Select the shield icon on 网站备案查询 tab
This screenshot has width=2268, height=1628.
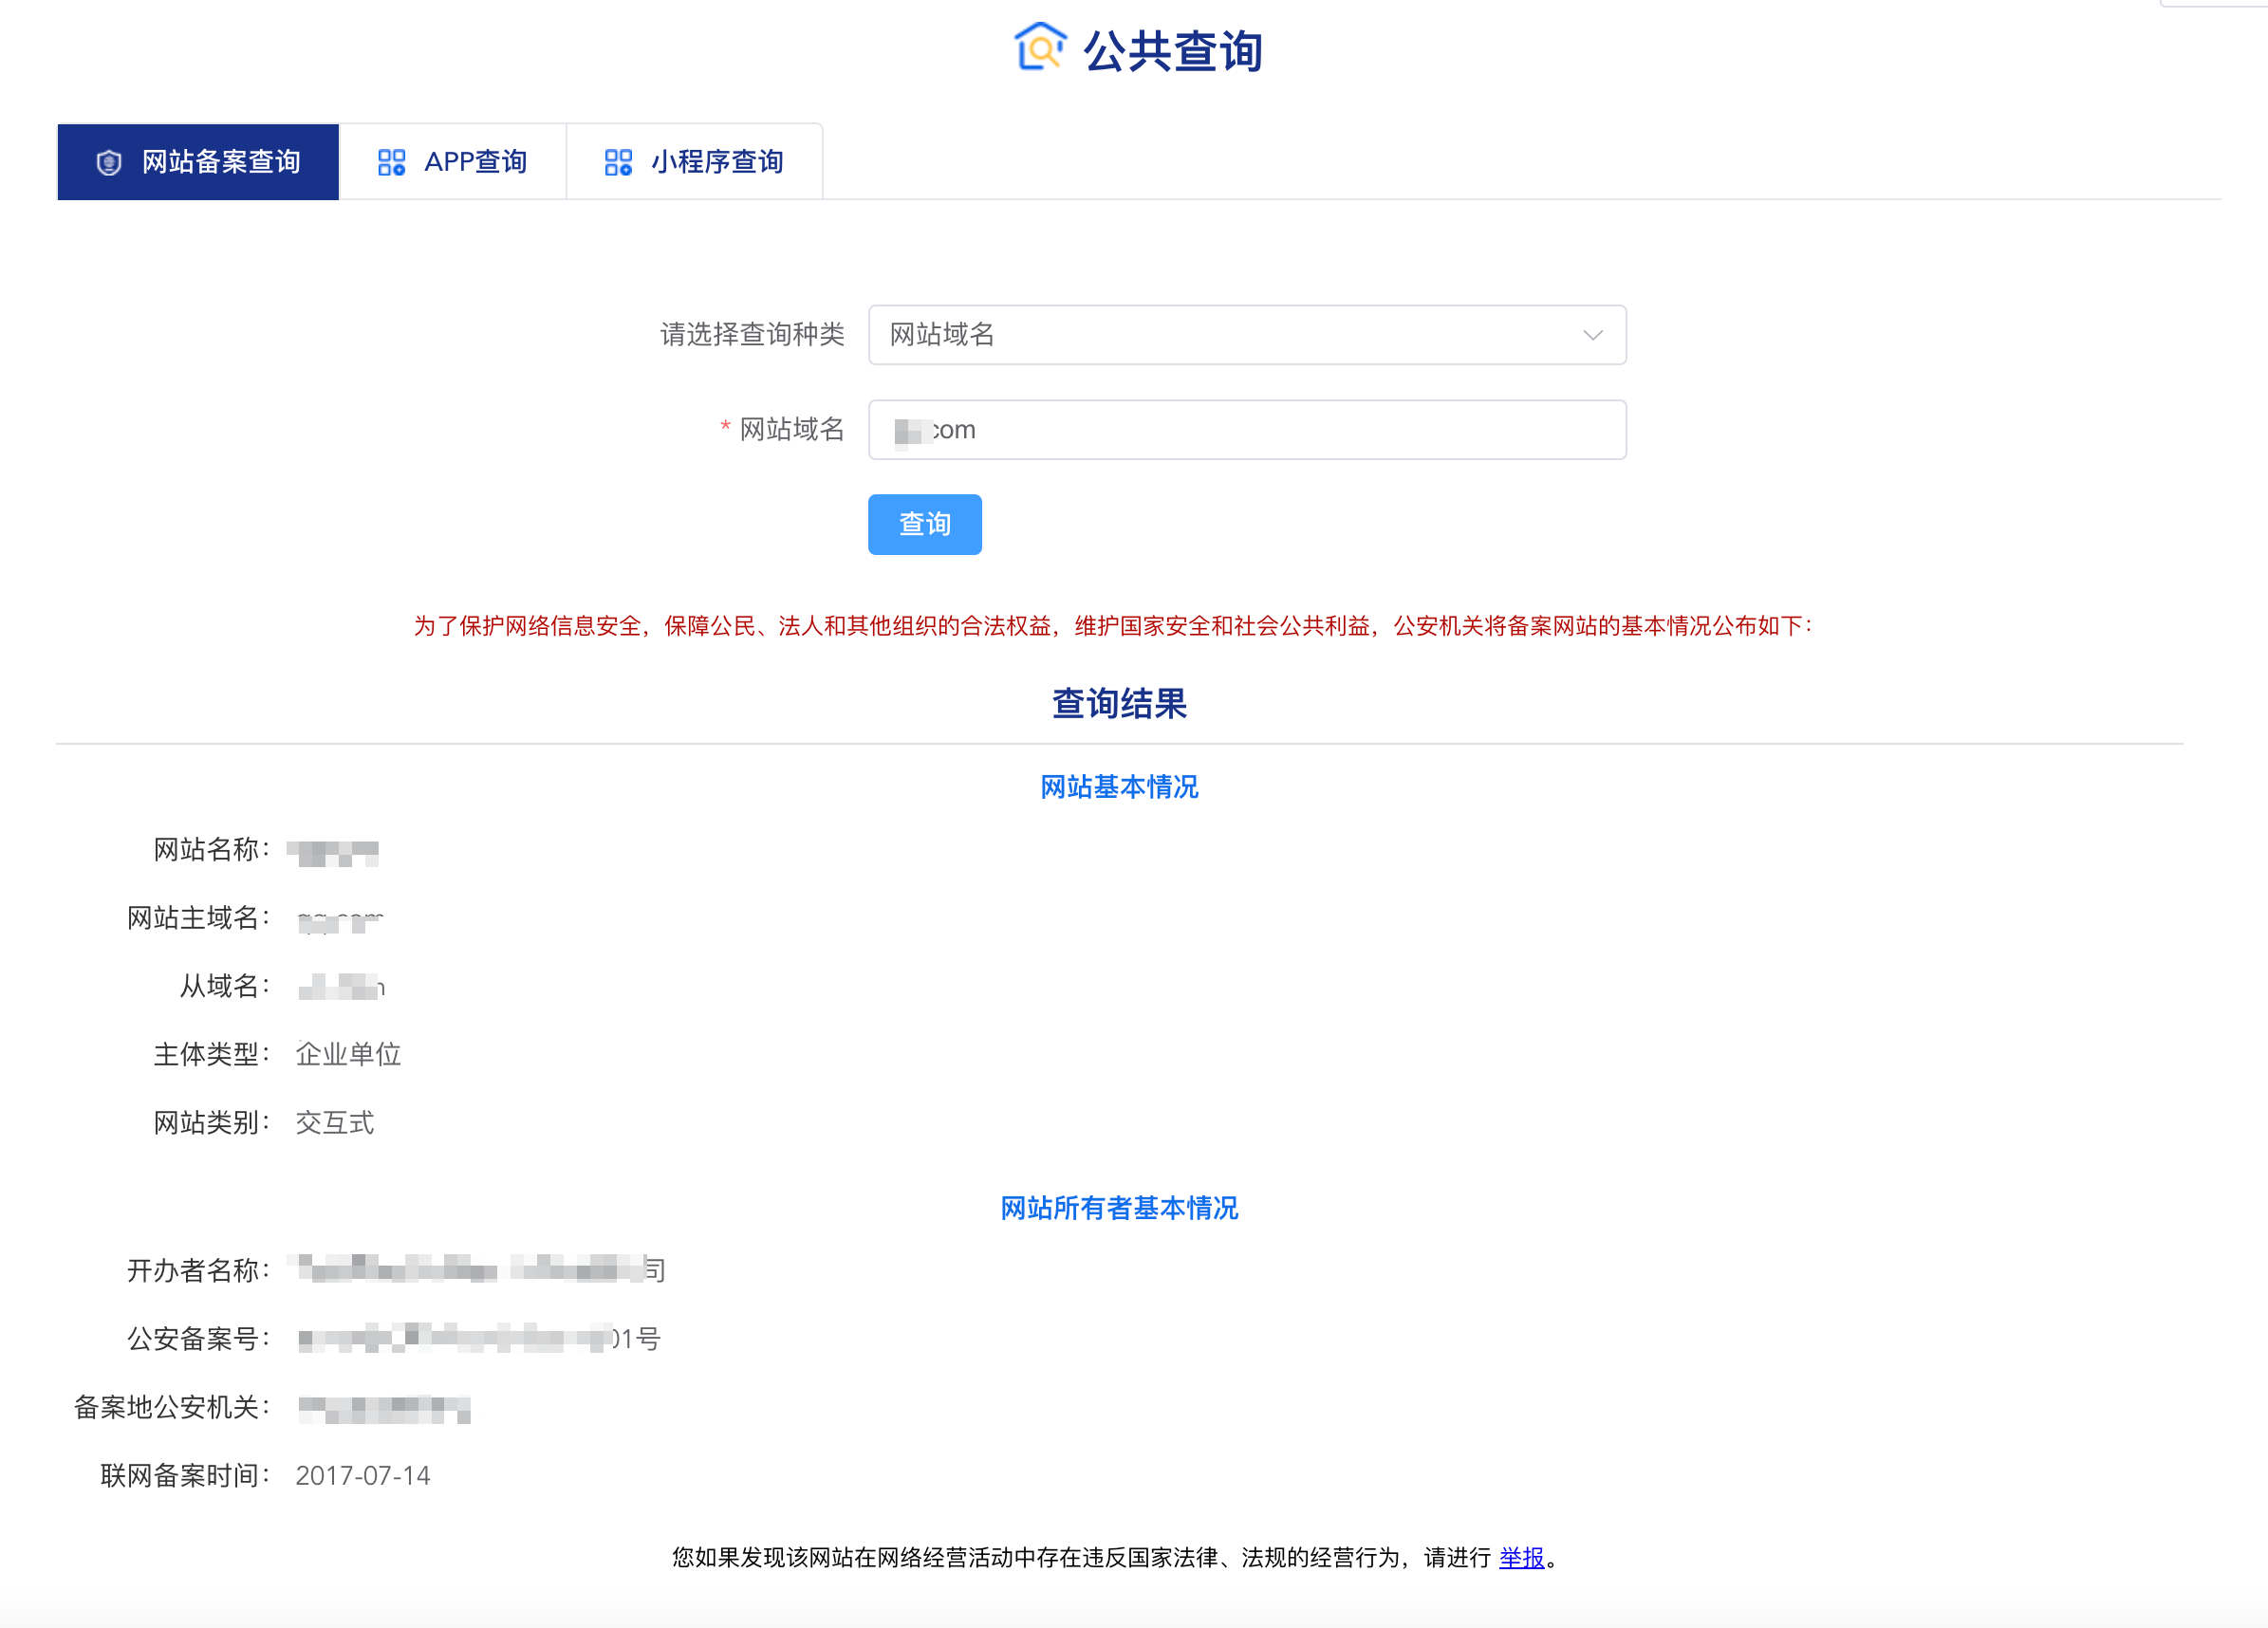(x=109, y=161)
